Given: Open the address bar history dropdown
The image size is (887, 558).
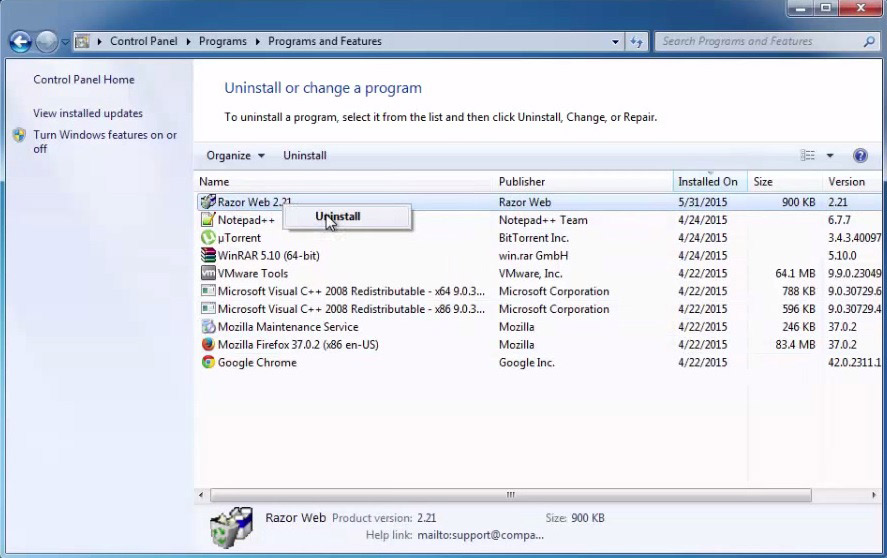Looking at the screenshot, I should (616, 42).
